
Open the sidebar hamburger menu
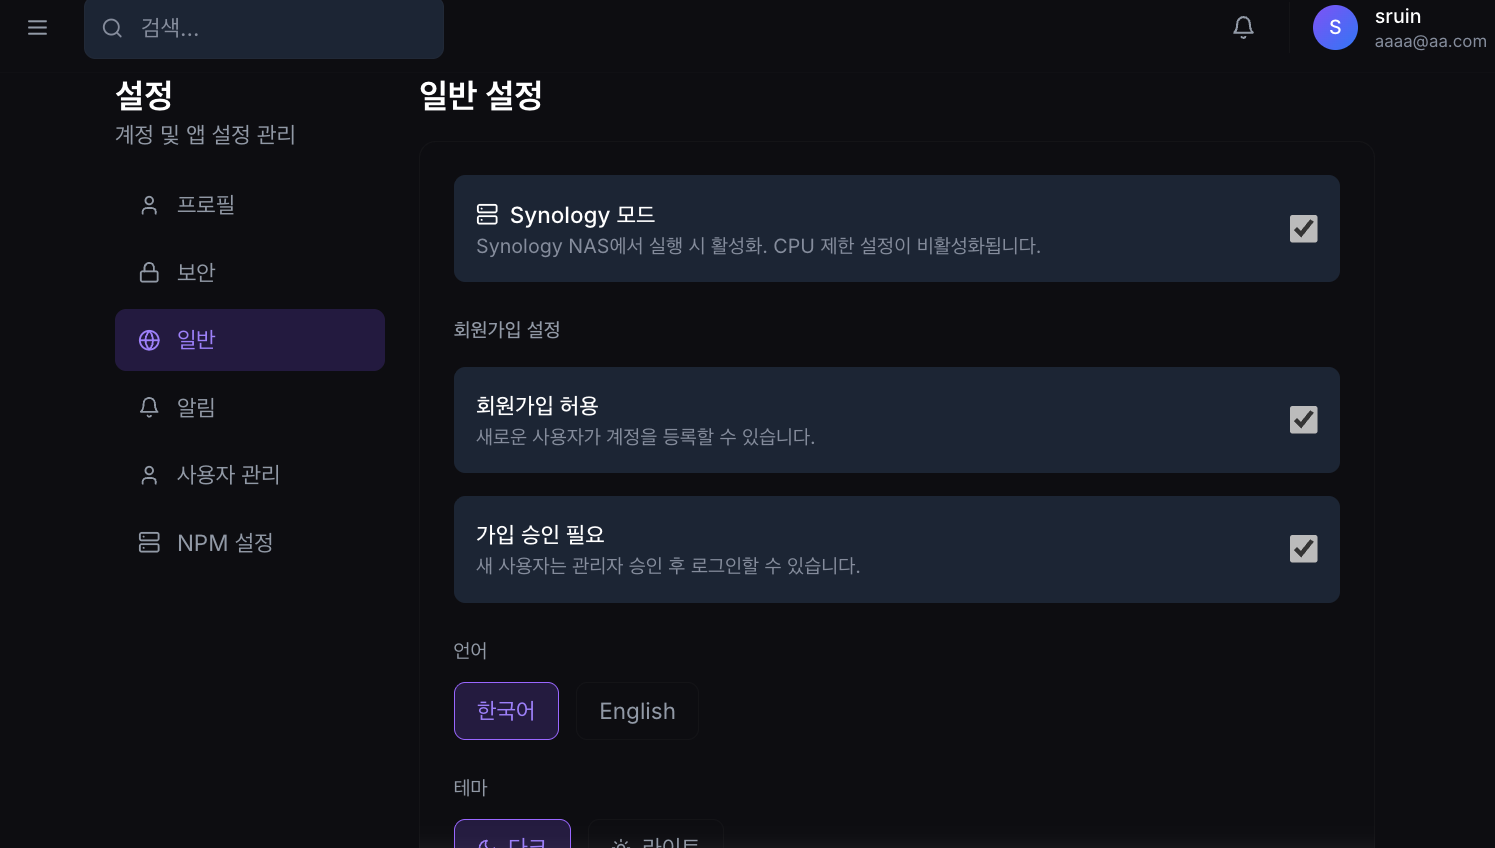(x=37, y=27)
